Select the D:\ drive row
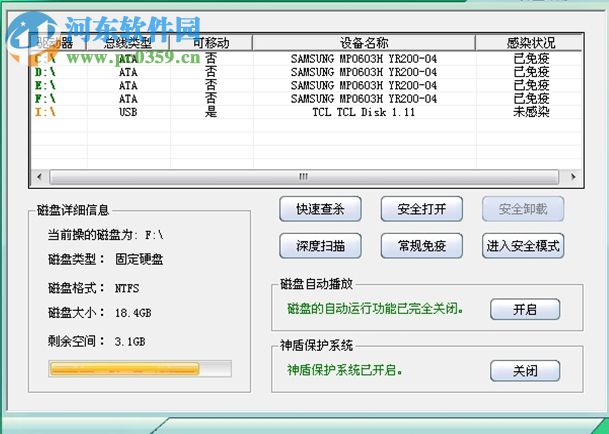 point(306,72)
